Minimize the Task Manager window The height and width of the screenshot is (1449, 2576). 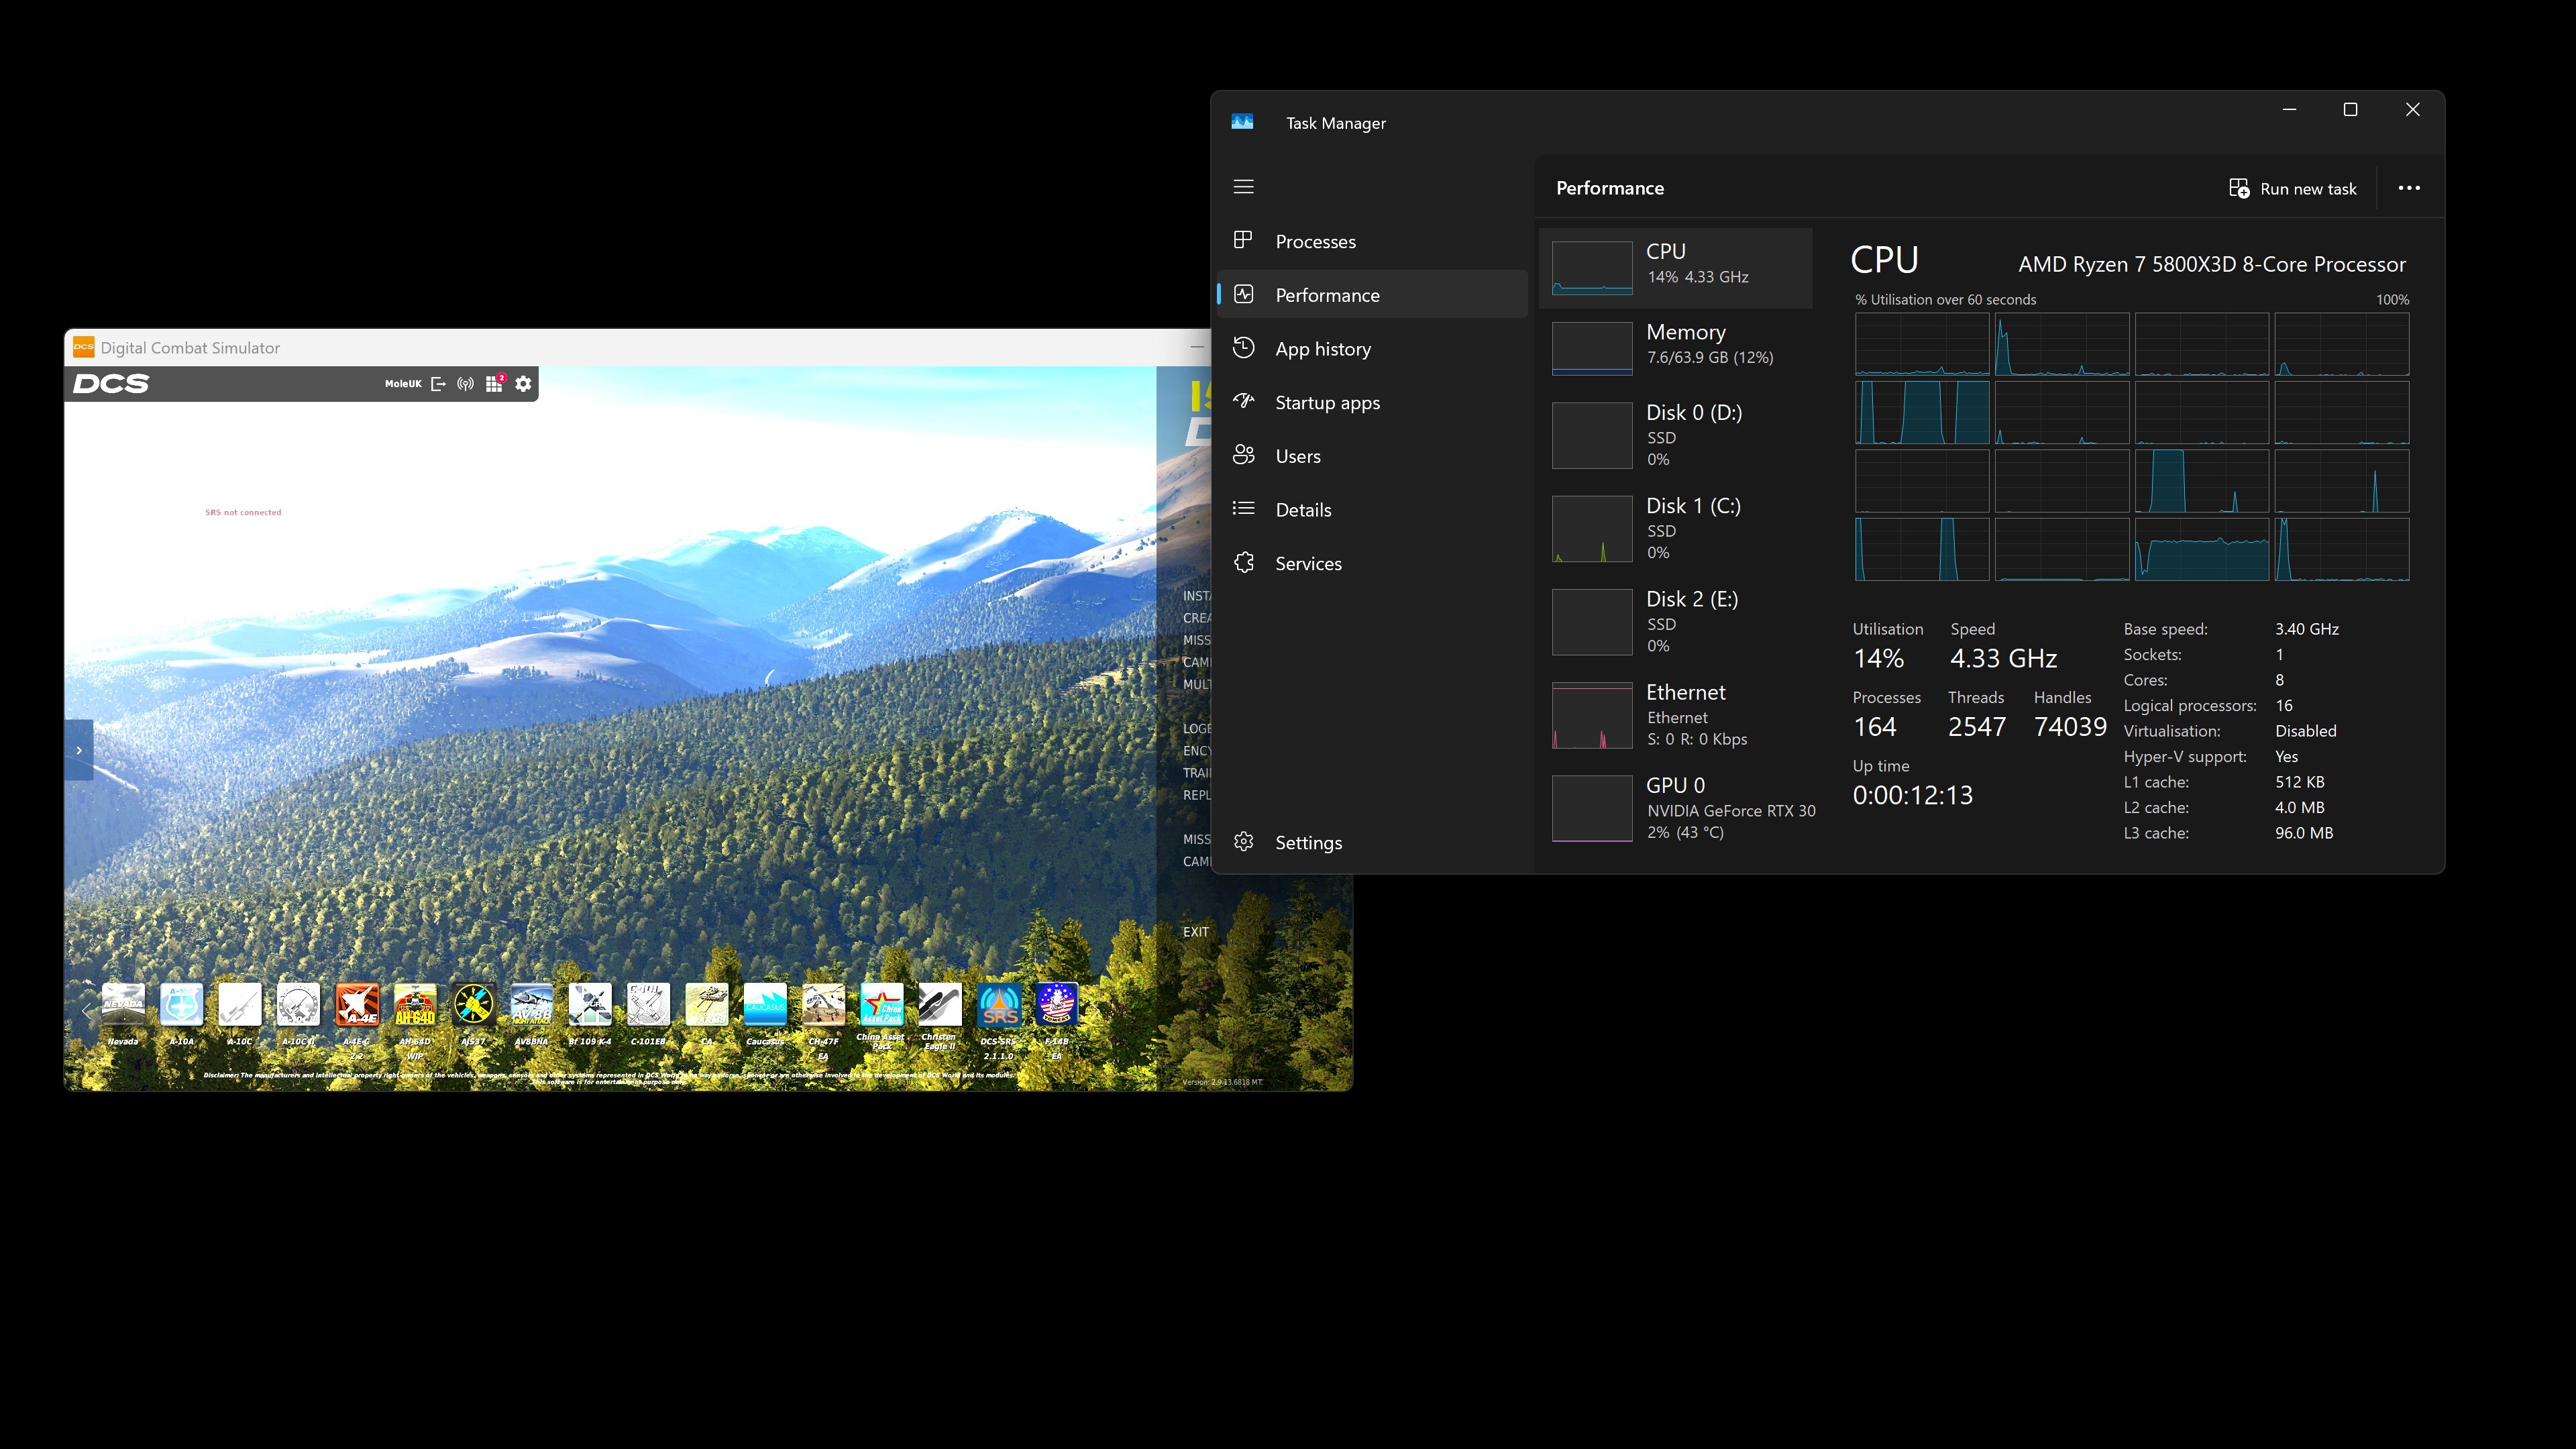2289,109
